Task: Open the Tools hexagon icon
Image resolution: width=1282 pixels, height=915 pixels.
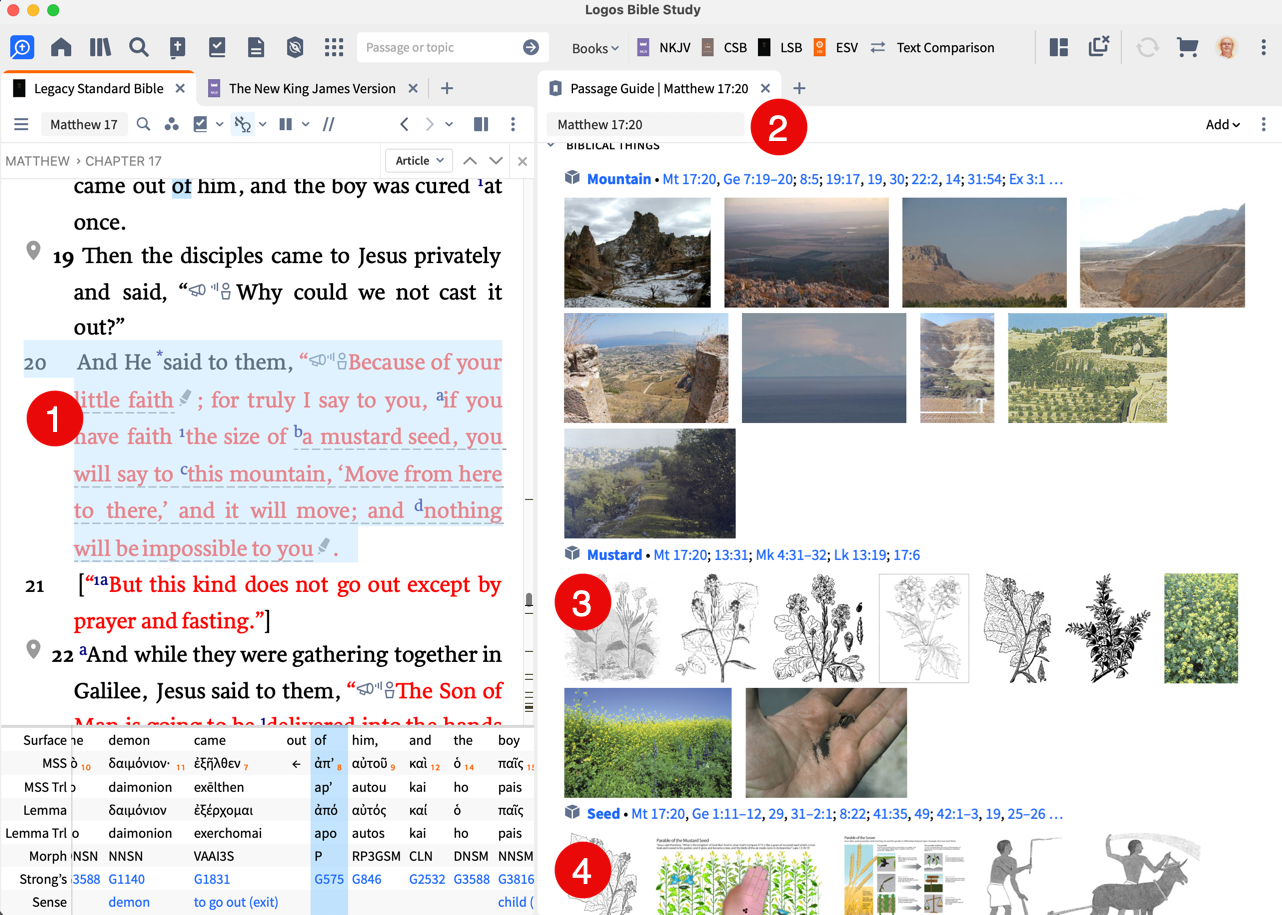Action: tap(295, 47)
